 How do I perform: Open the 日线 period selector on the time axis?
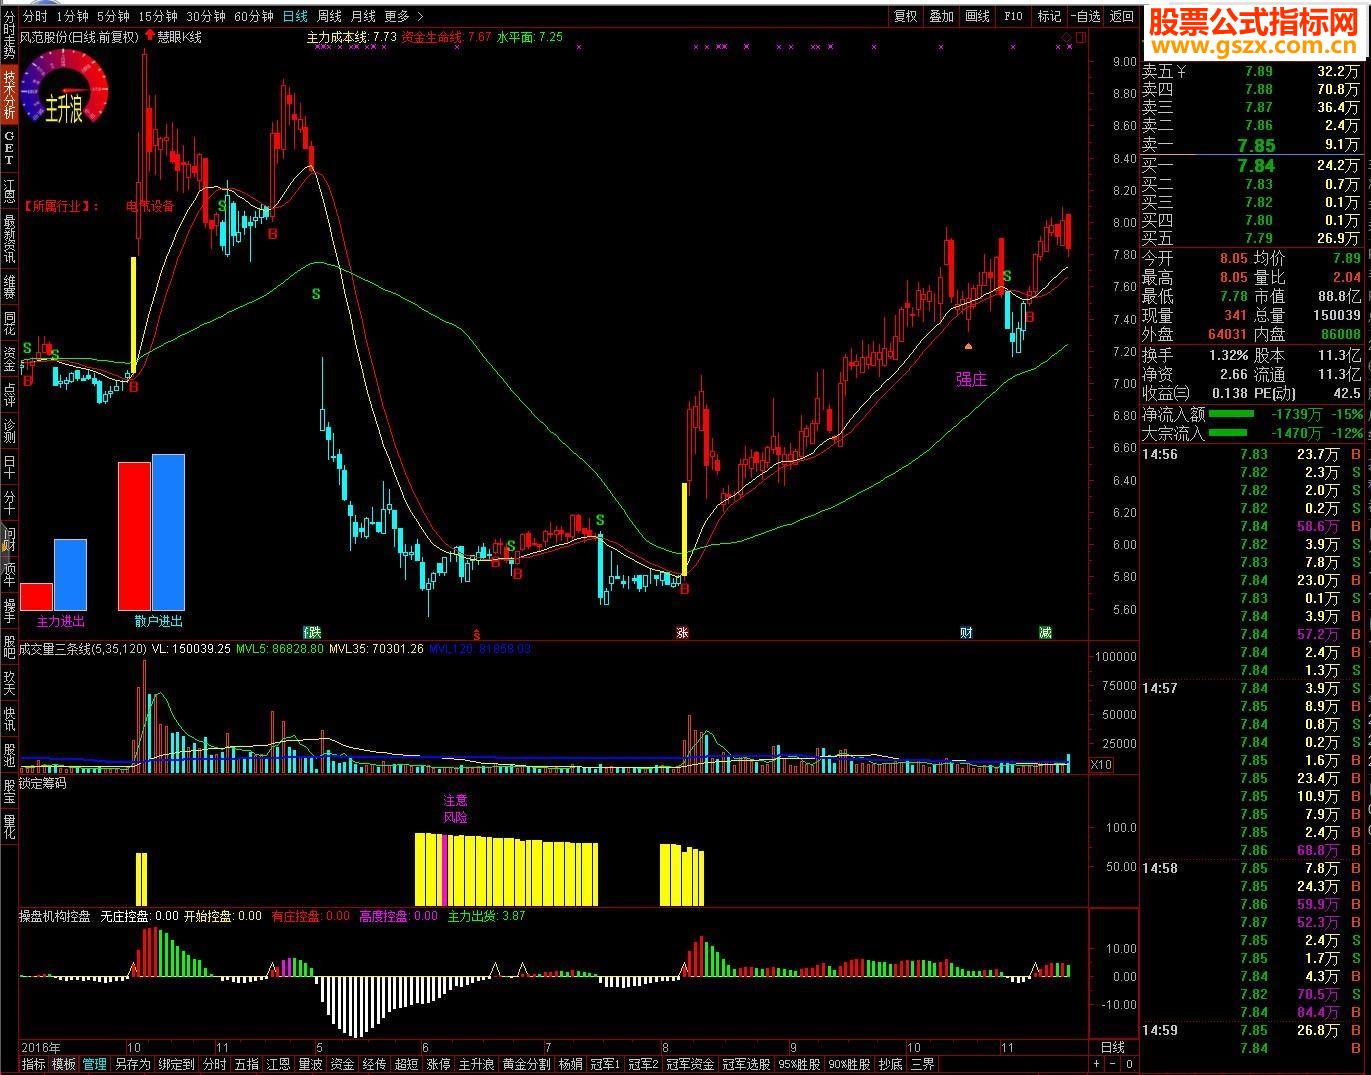click(x=1112, y=1047)
